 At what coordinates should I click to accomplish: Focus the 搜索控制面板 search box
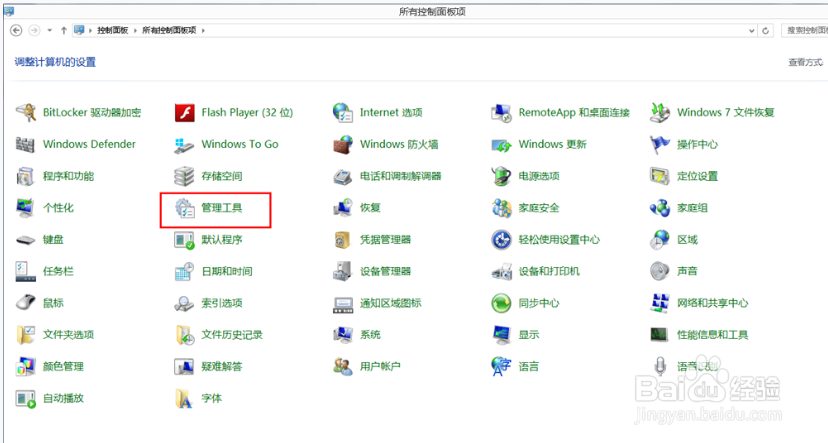click(805, 31)
